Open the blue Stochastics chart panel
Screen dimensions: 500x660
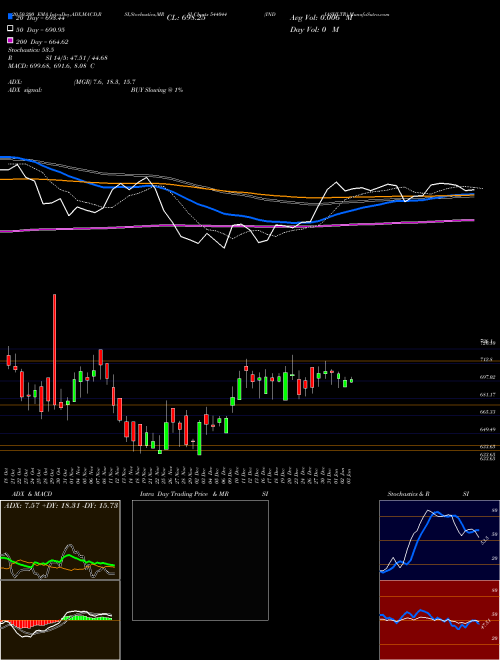coord(439,540)
